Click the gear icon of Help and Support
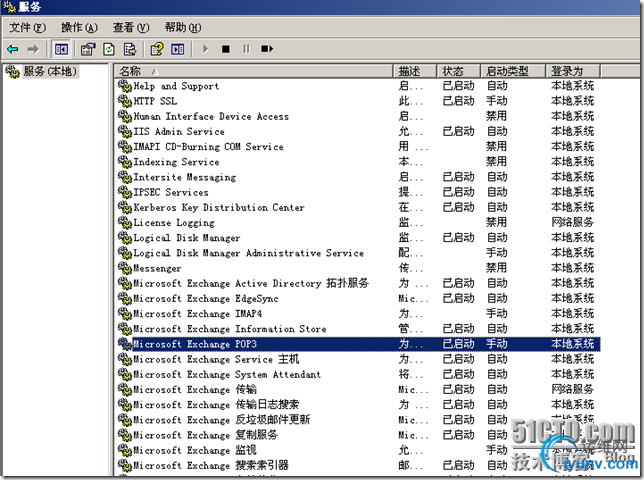 (x=124, y=86)
